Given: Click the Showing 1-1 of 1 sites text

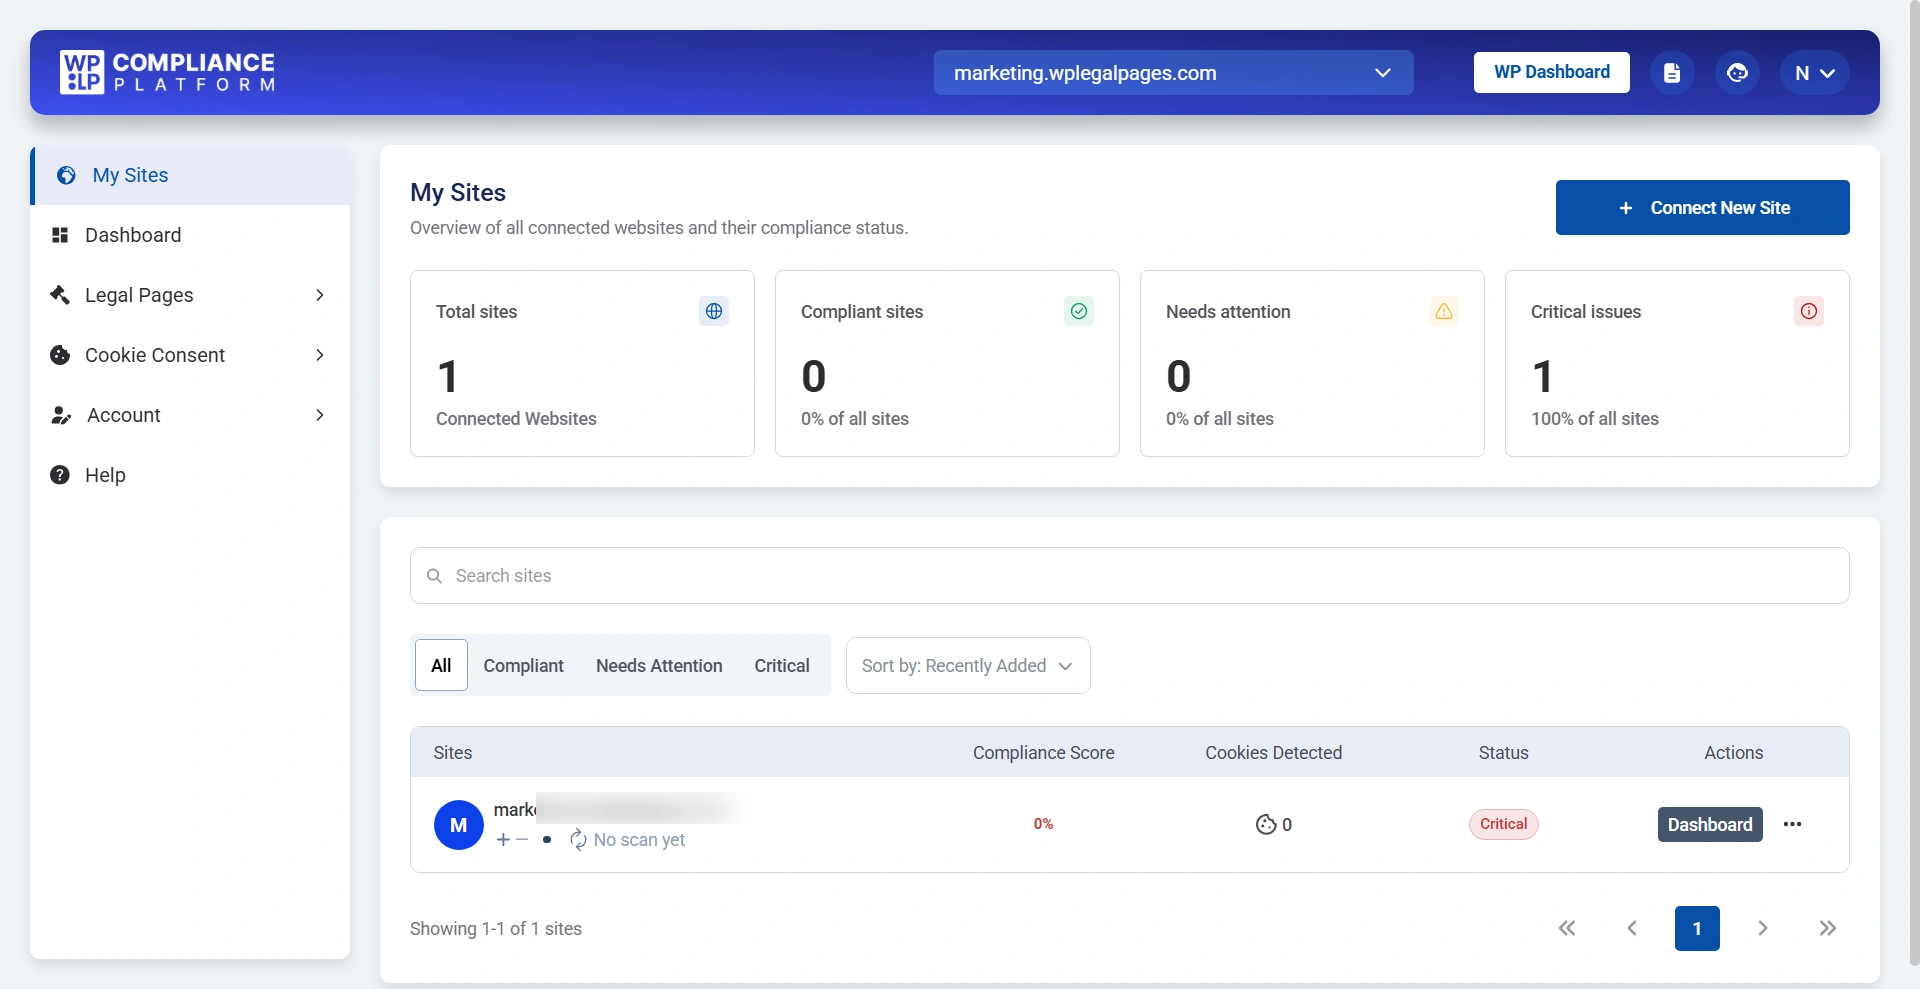Looking at the screenshot, I should click(x=496, y=929).
